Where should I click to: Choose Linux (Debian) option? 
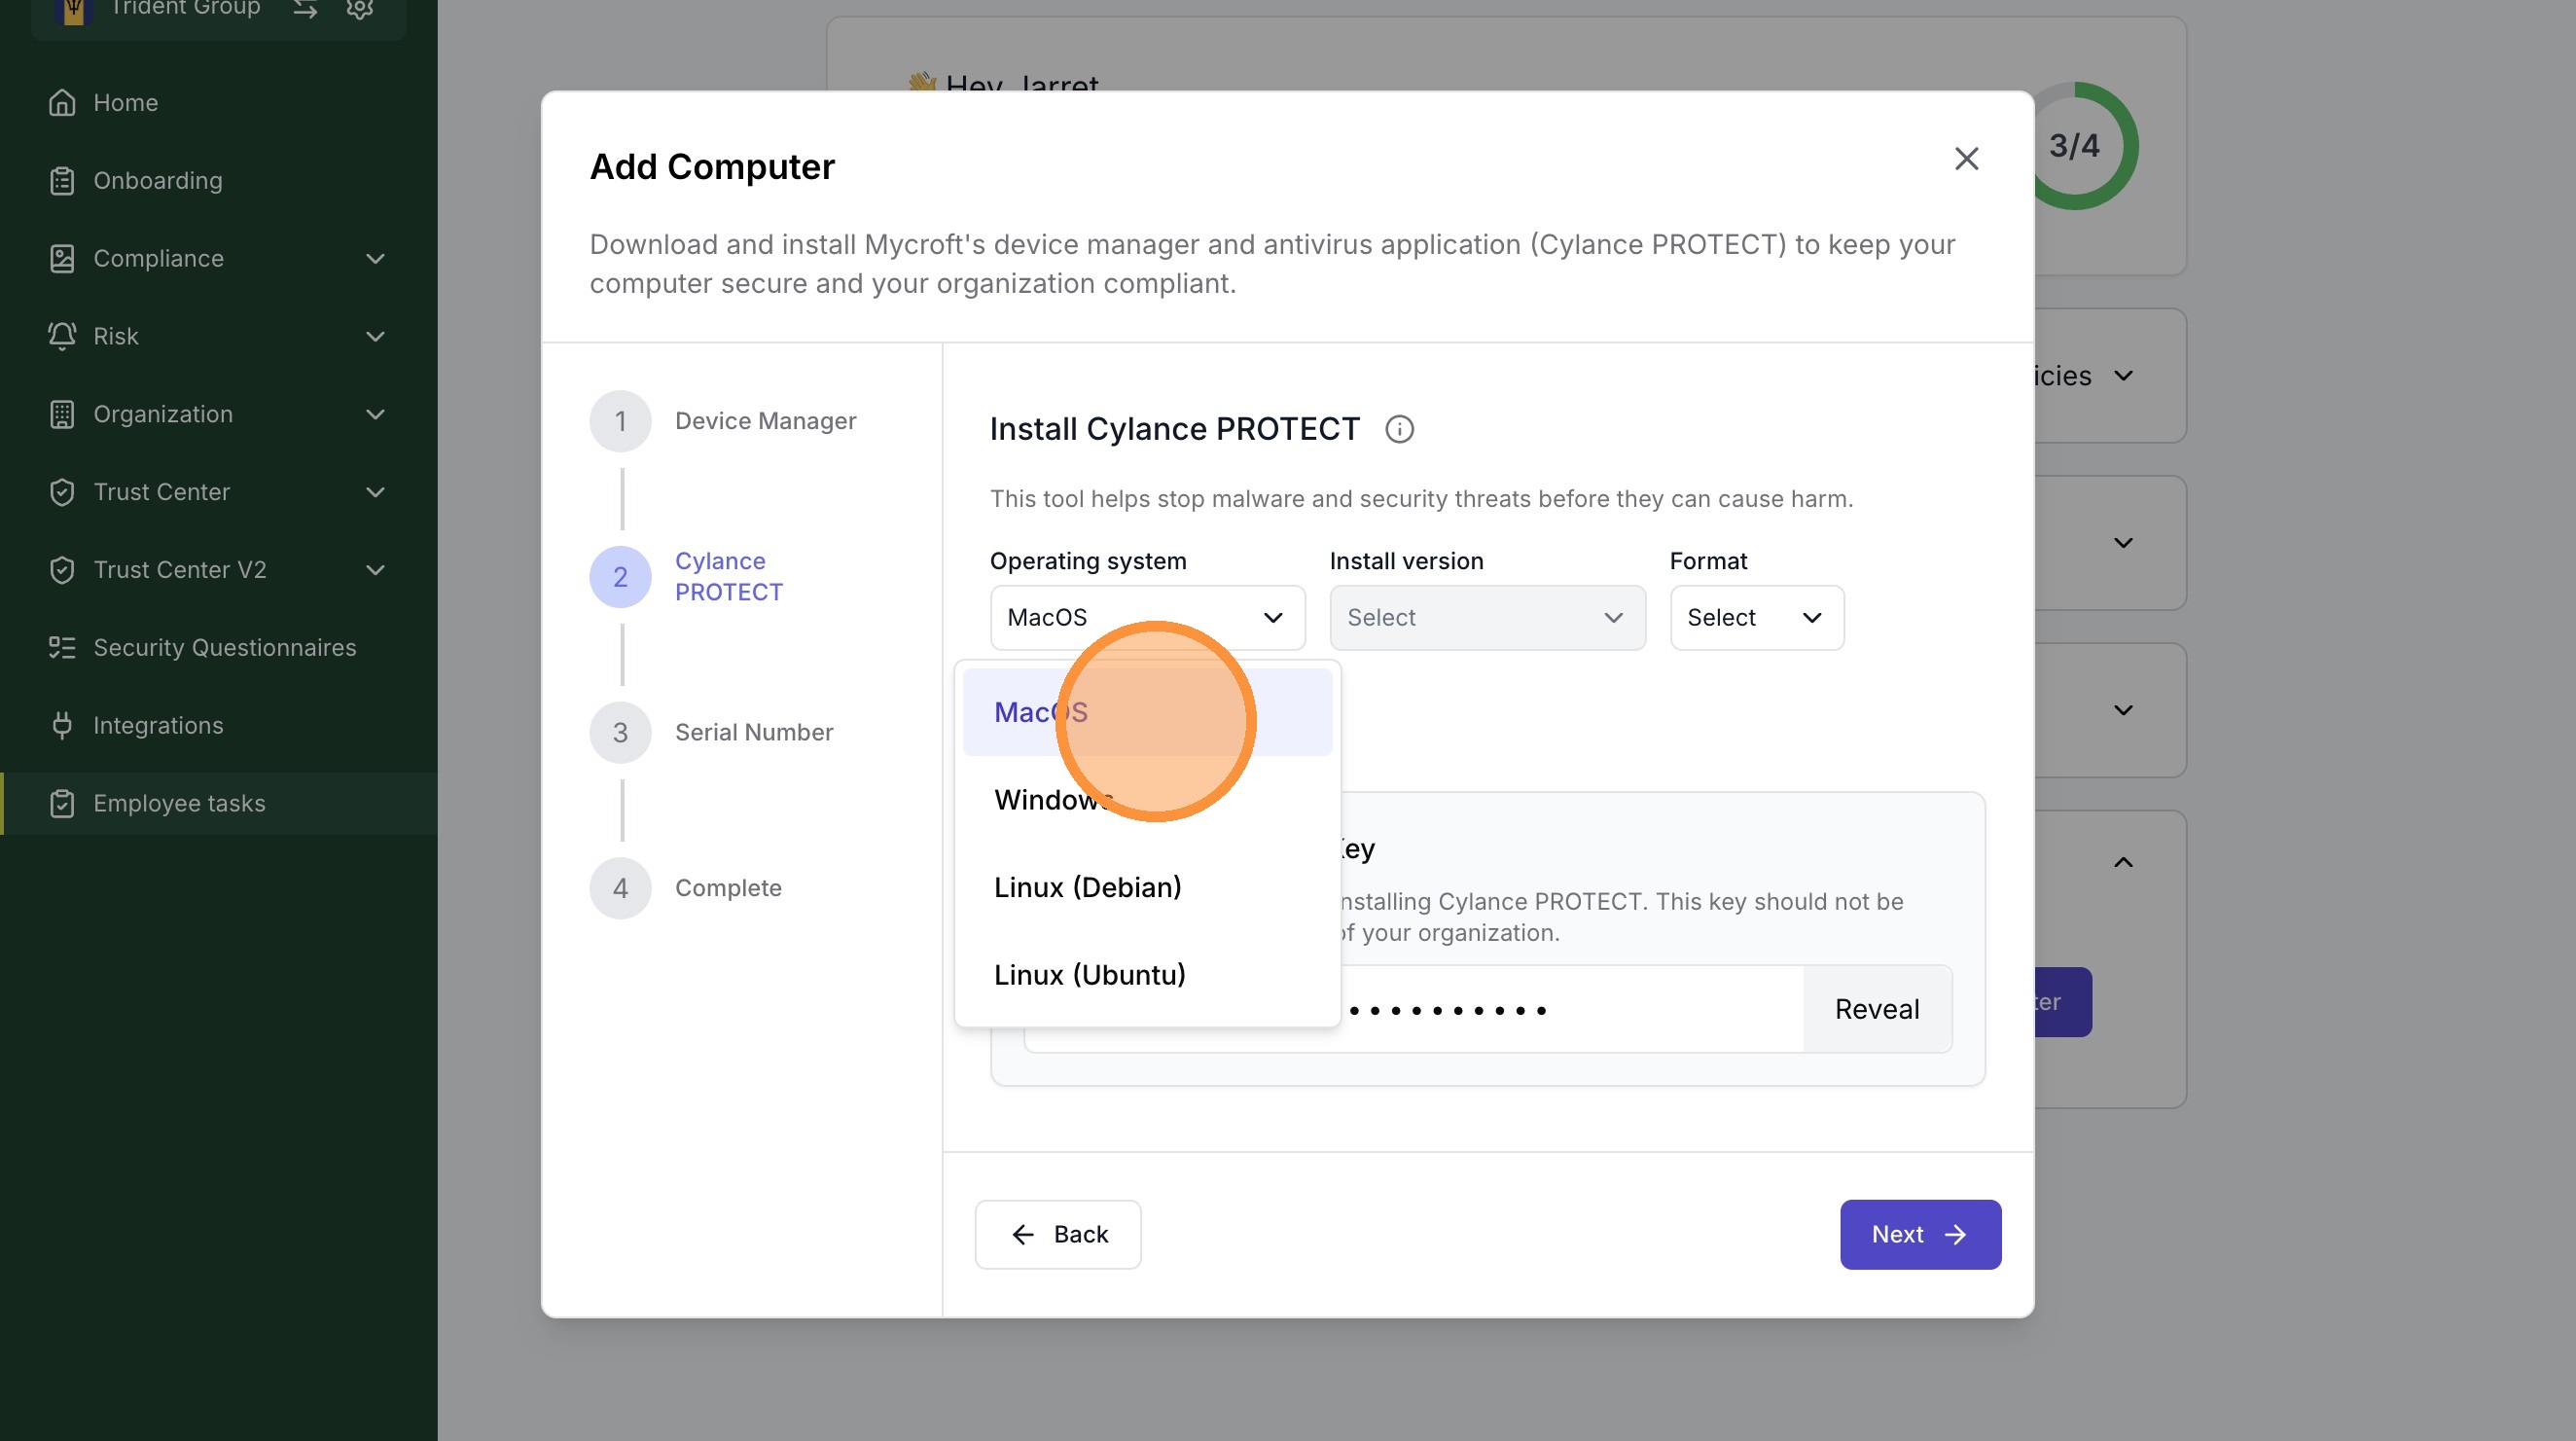(1147, 887)
